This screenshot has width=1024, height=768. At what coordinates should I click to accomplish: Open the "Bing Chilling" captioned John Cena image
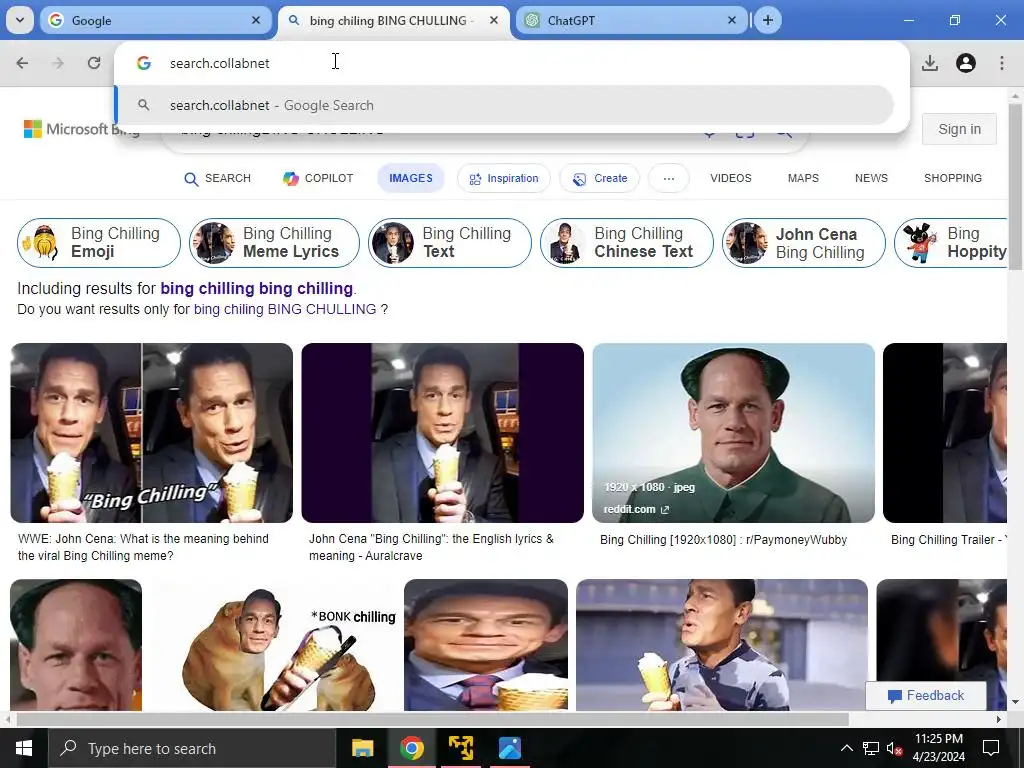tap(152, 433)
